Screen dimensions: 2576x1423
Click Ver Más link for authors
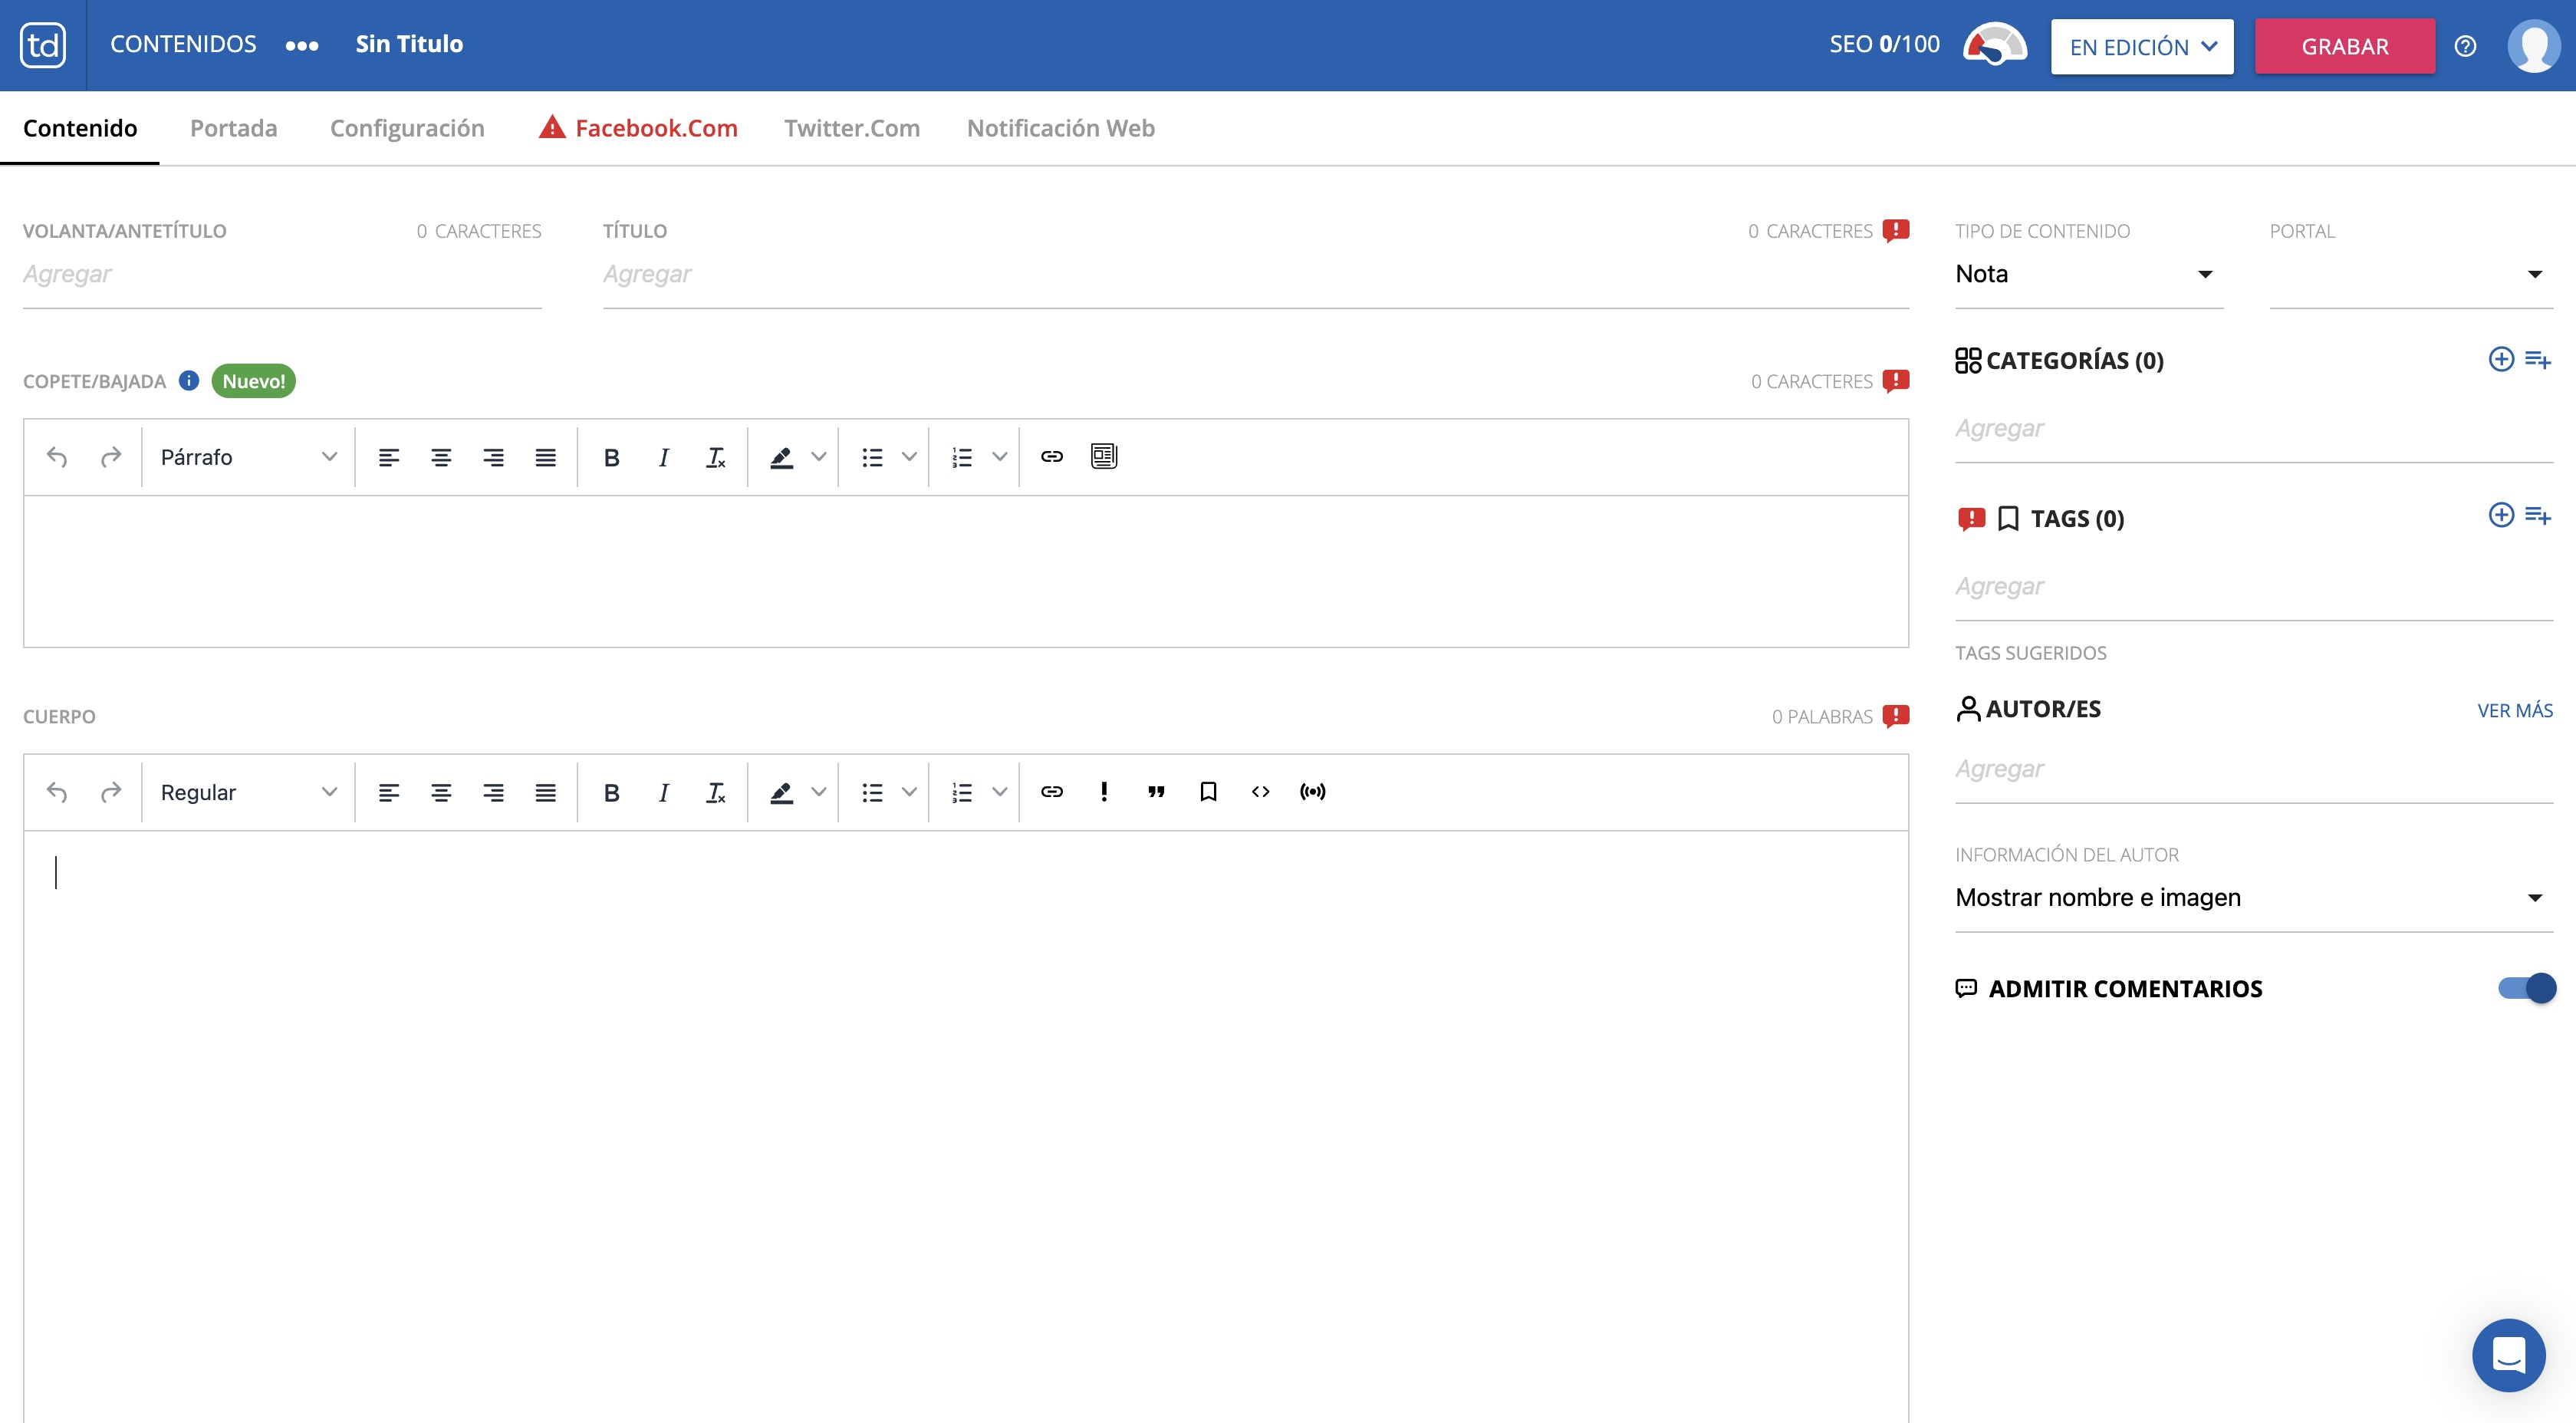[2514, 711]
